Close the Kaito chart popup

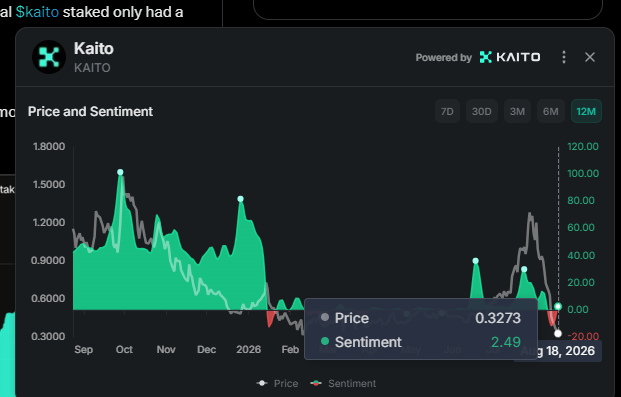point(590,57)
